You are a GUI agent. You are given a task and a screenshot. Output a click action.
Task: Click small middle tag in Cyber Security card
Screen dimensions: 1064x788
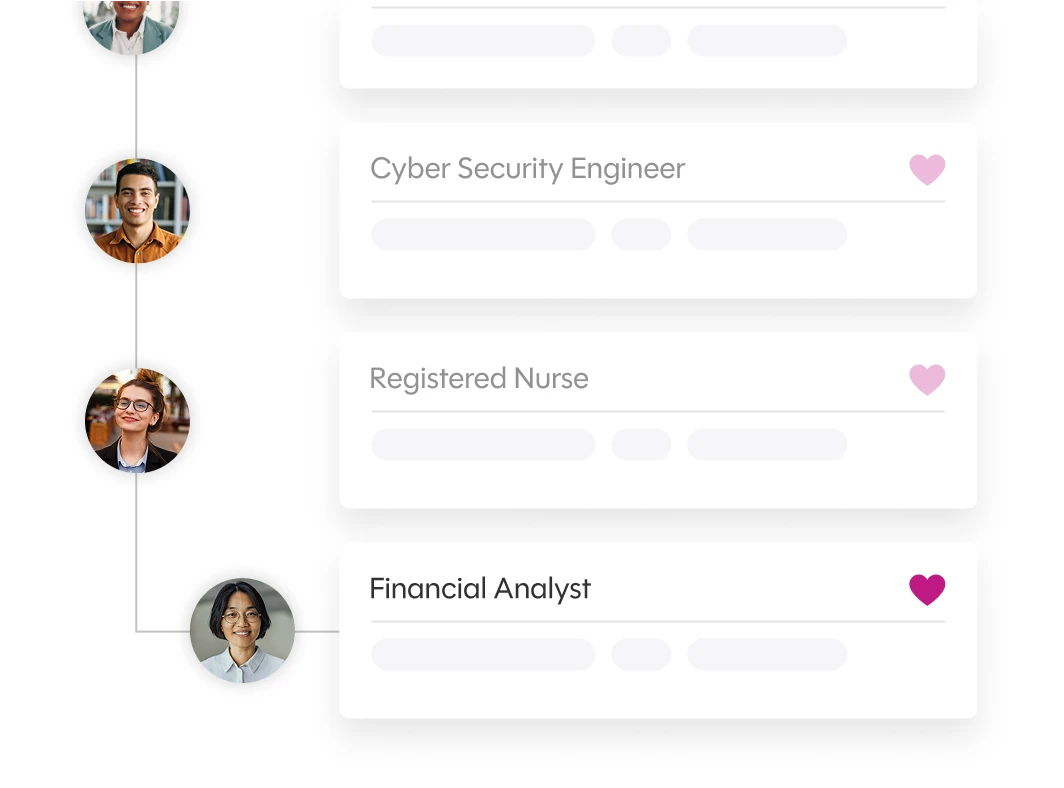coord(641,235)
